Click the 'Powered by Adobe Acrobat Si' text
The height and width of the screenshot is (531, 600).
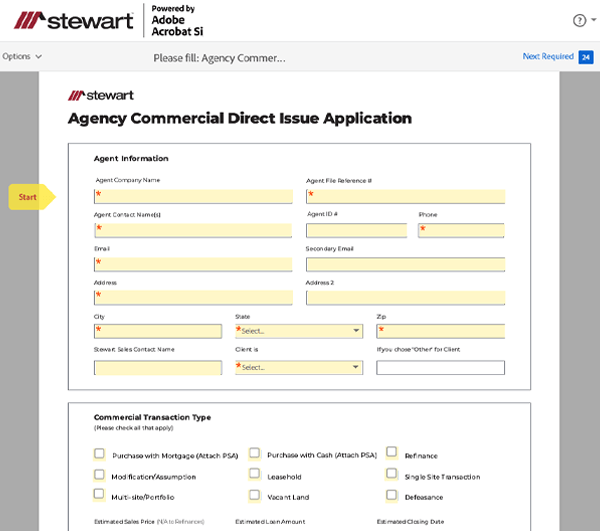coord(177,20)
